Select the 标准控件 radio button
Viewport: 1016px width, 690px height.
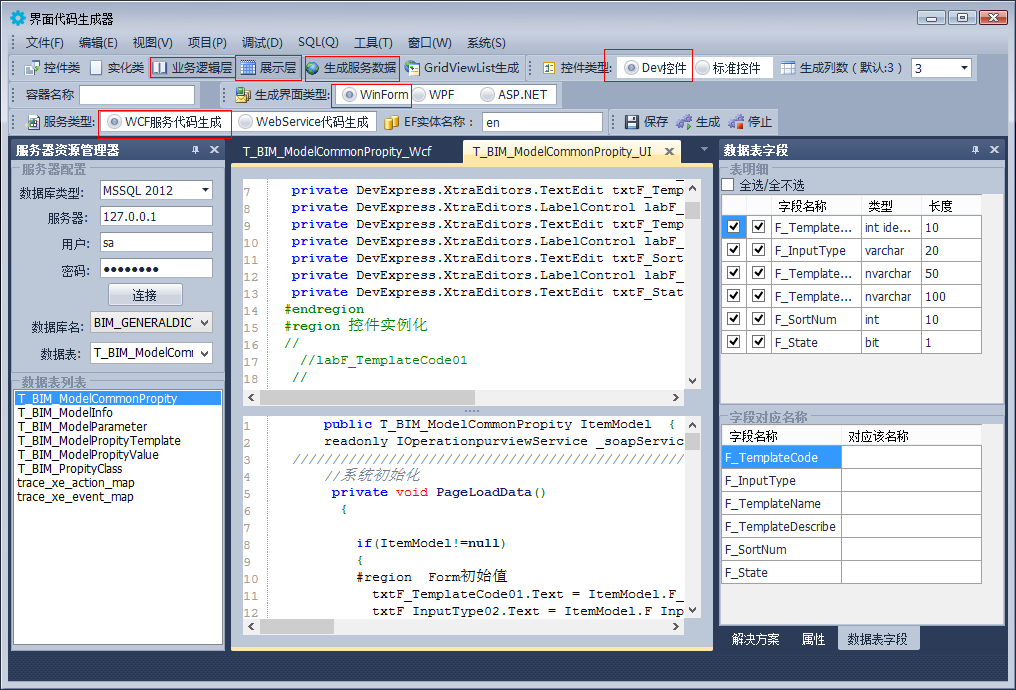[702, 68]
